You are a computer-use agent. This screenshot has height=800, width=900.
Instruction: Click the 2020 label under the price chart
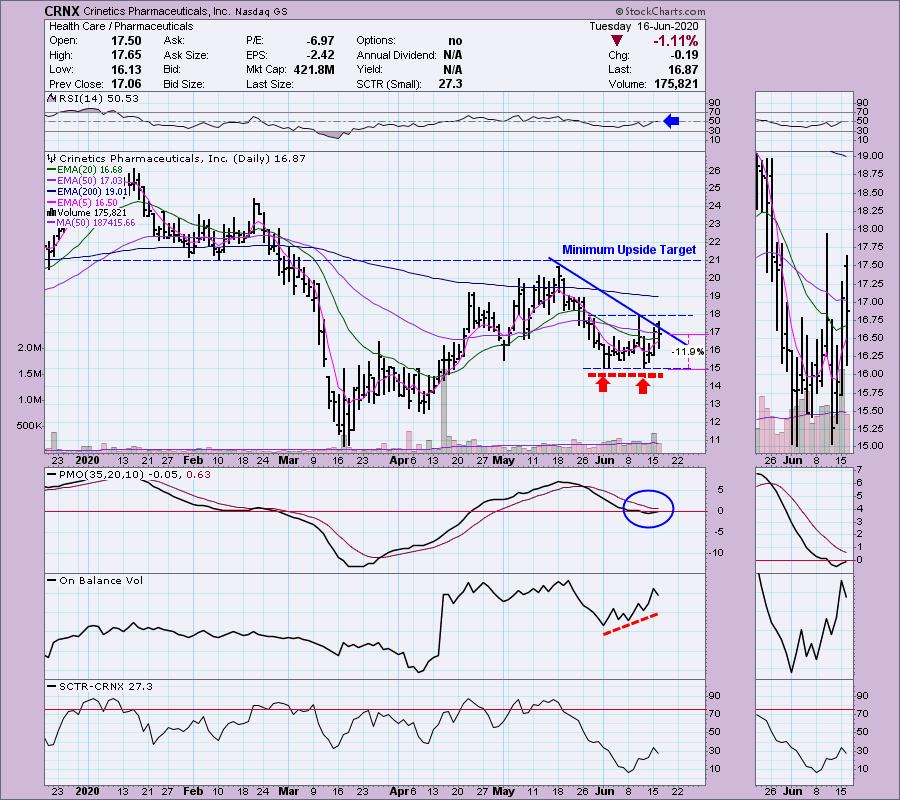coord(88,460)
